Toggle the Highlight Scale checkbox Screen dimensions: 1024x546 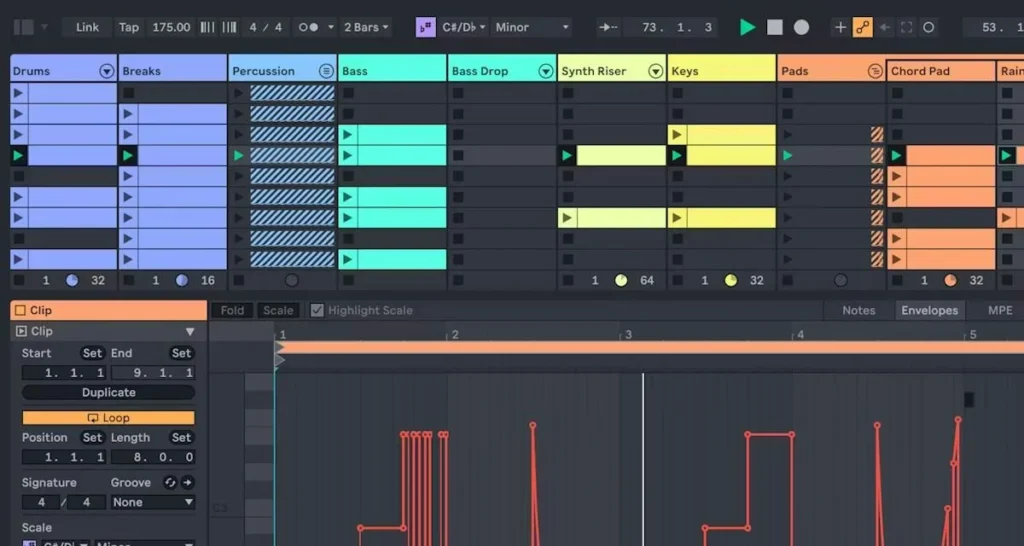317,310
